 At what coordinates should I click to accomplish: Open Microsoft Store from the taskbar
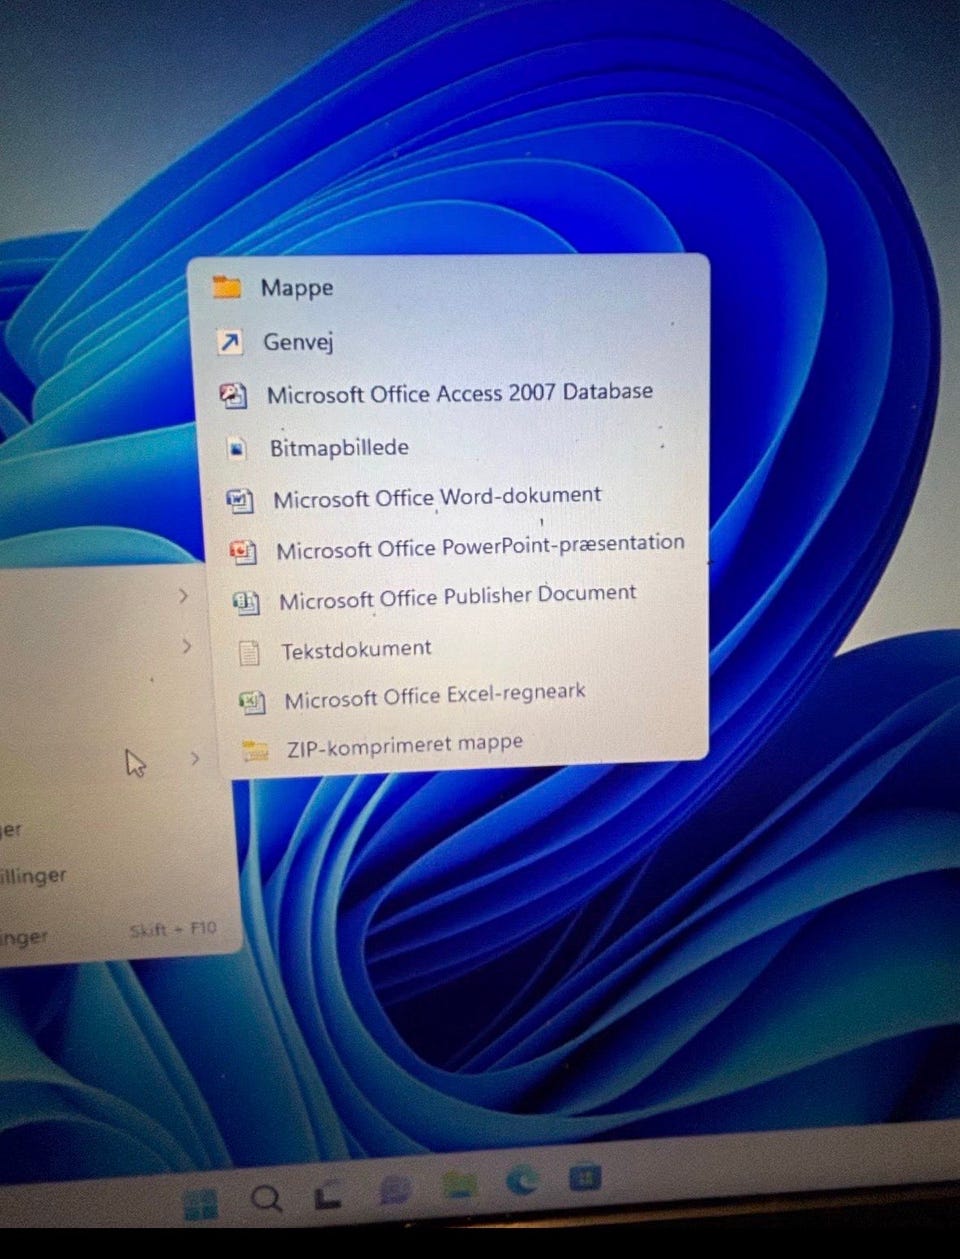[584, 1178]
